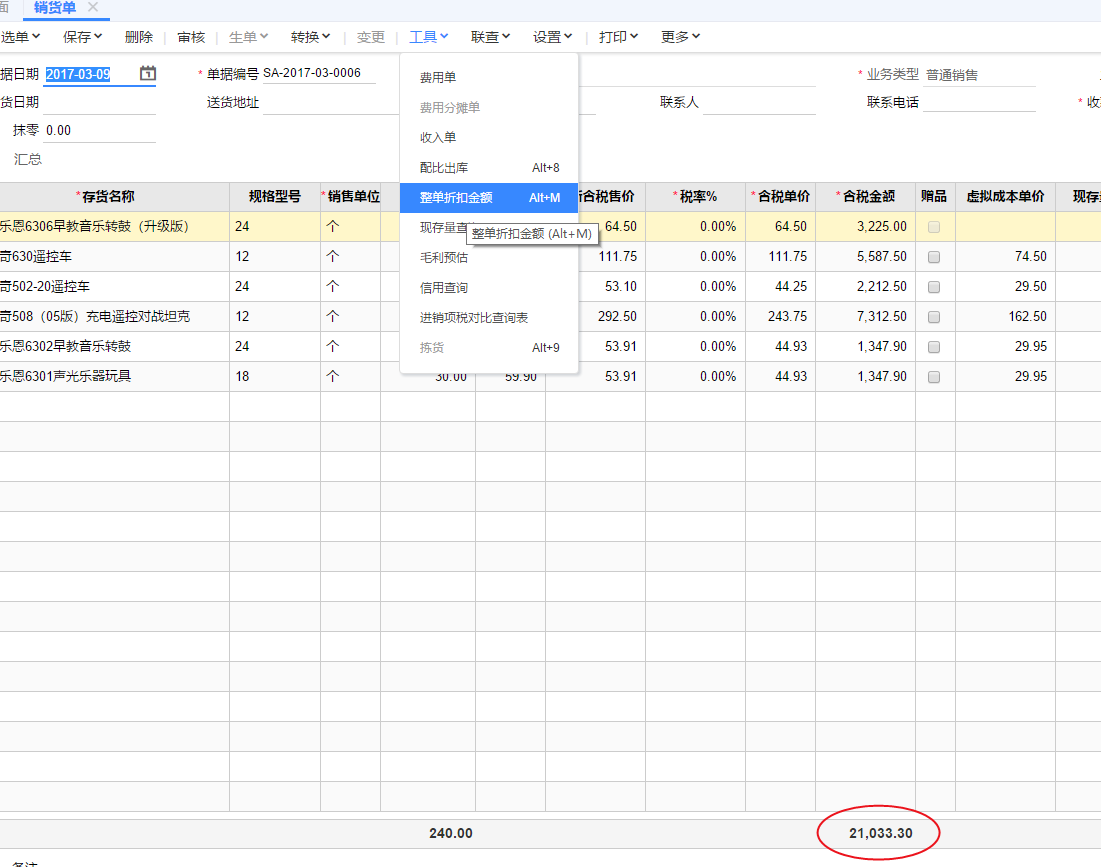Expand the 保存 dropdown

[82, 37]
